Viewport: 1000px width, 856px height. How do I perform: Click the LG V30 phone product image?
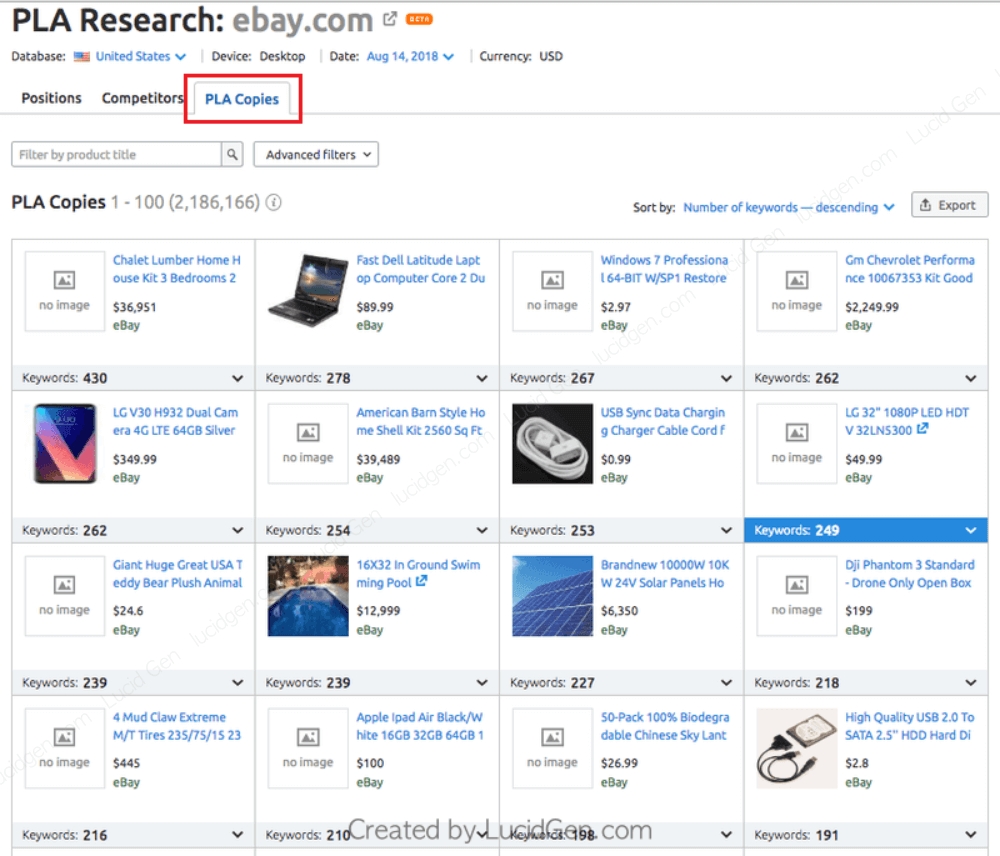(65, 443)
